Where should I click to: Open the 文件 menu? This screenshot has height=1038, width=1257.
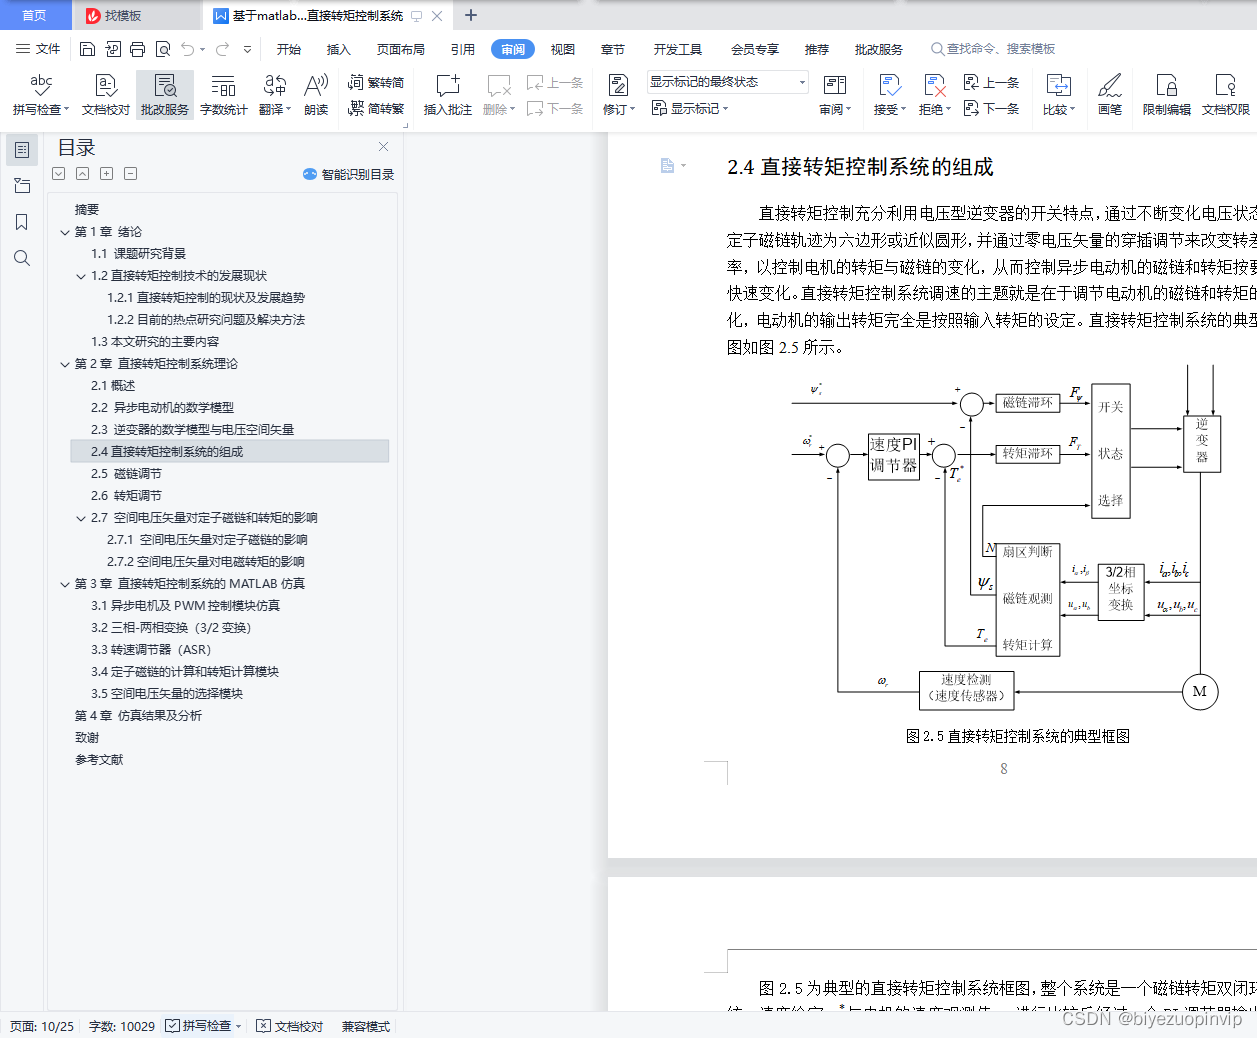point(47,48)
